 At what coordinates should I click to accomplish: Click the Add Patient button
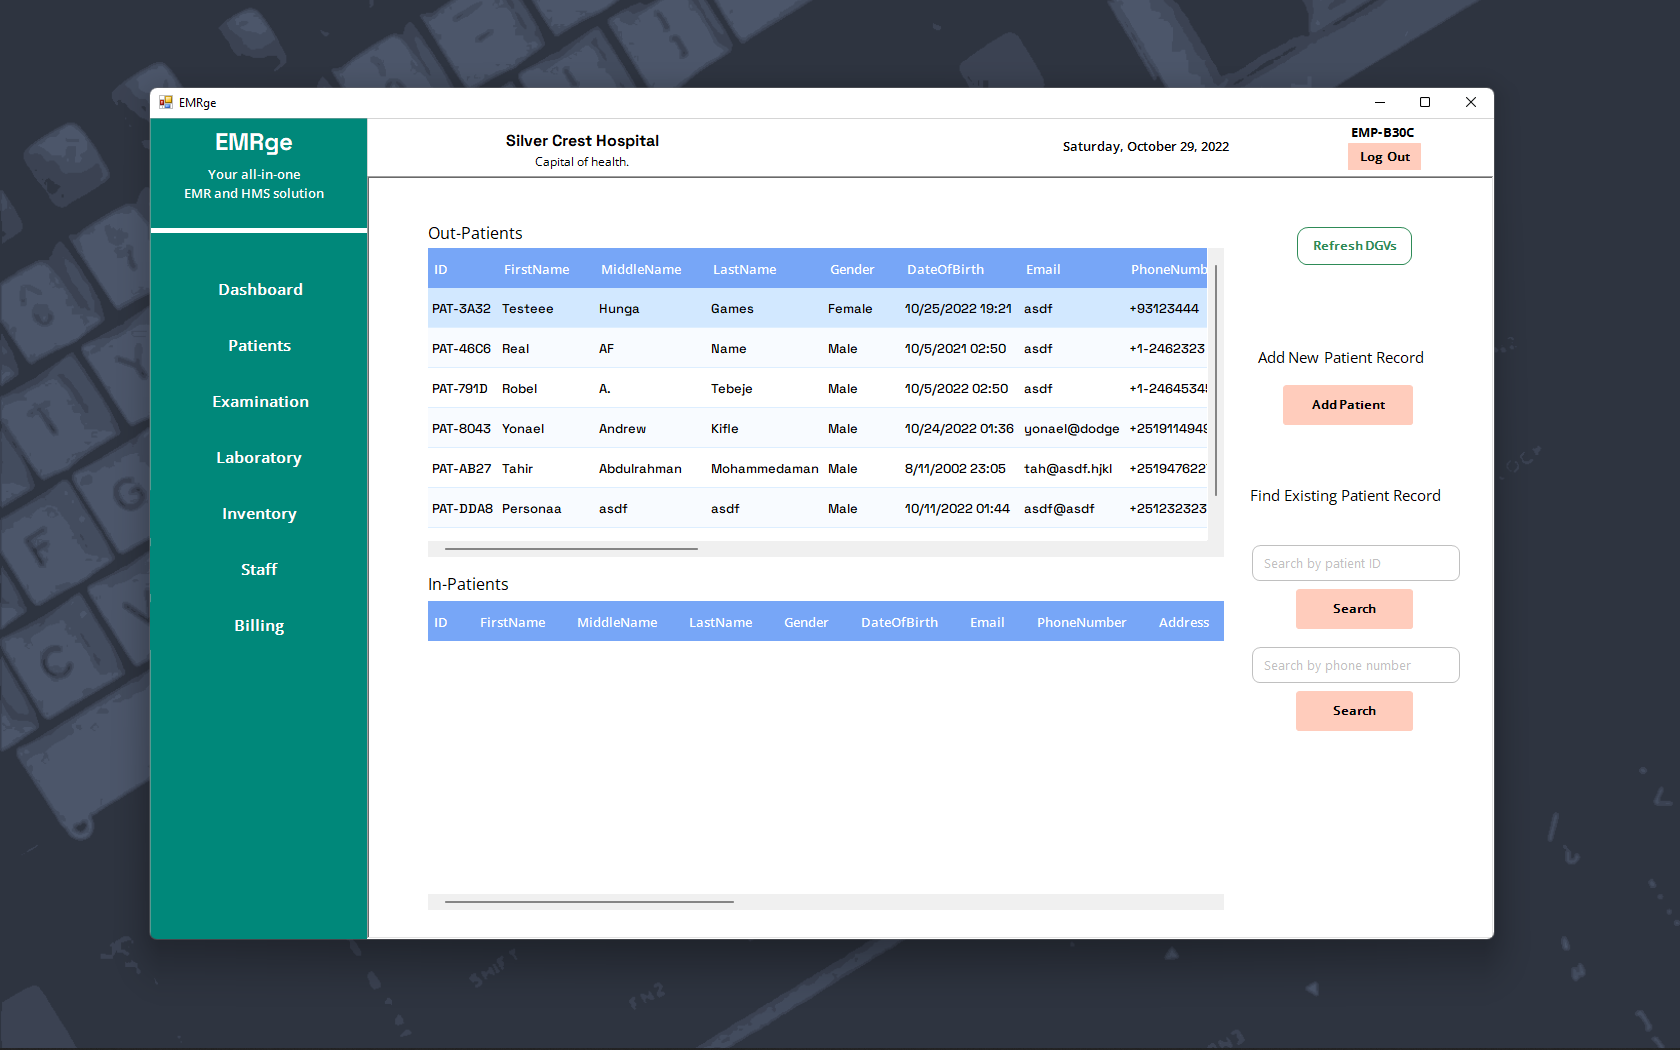click(1348, 405)
